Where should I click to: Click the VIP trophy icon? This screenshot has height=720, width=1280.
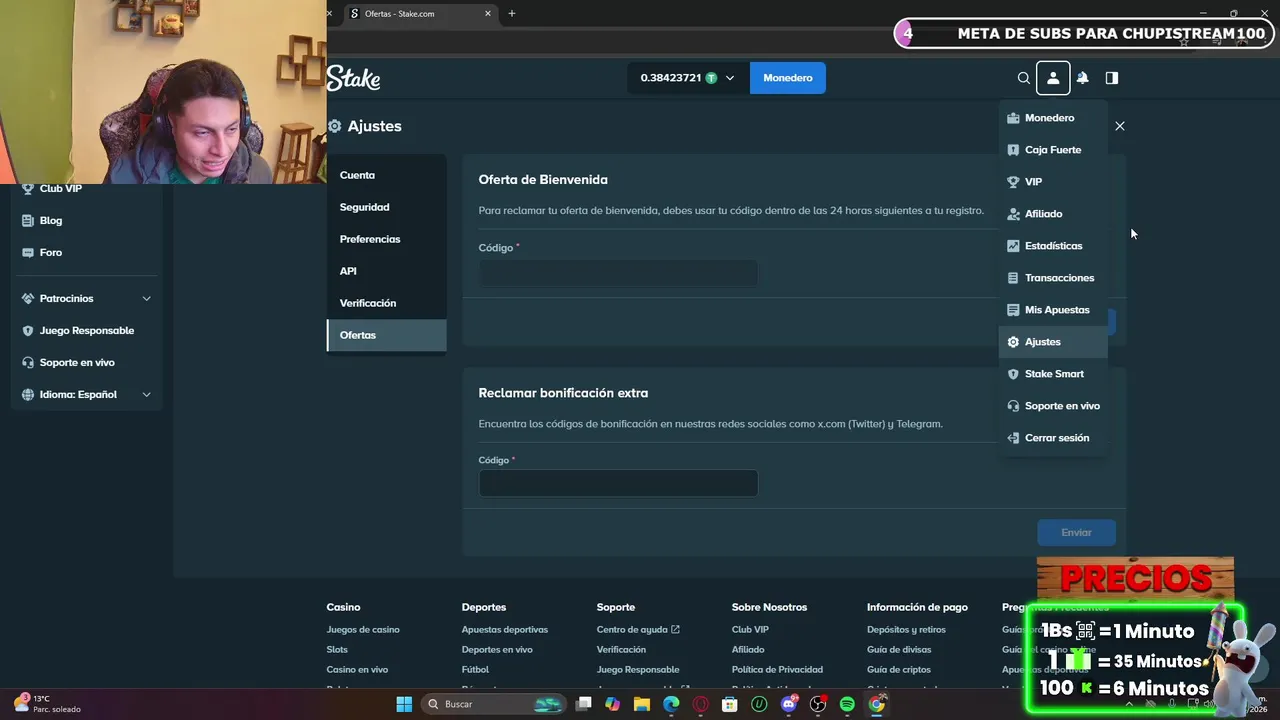pos(1013,182)
